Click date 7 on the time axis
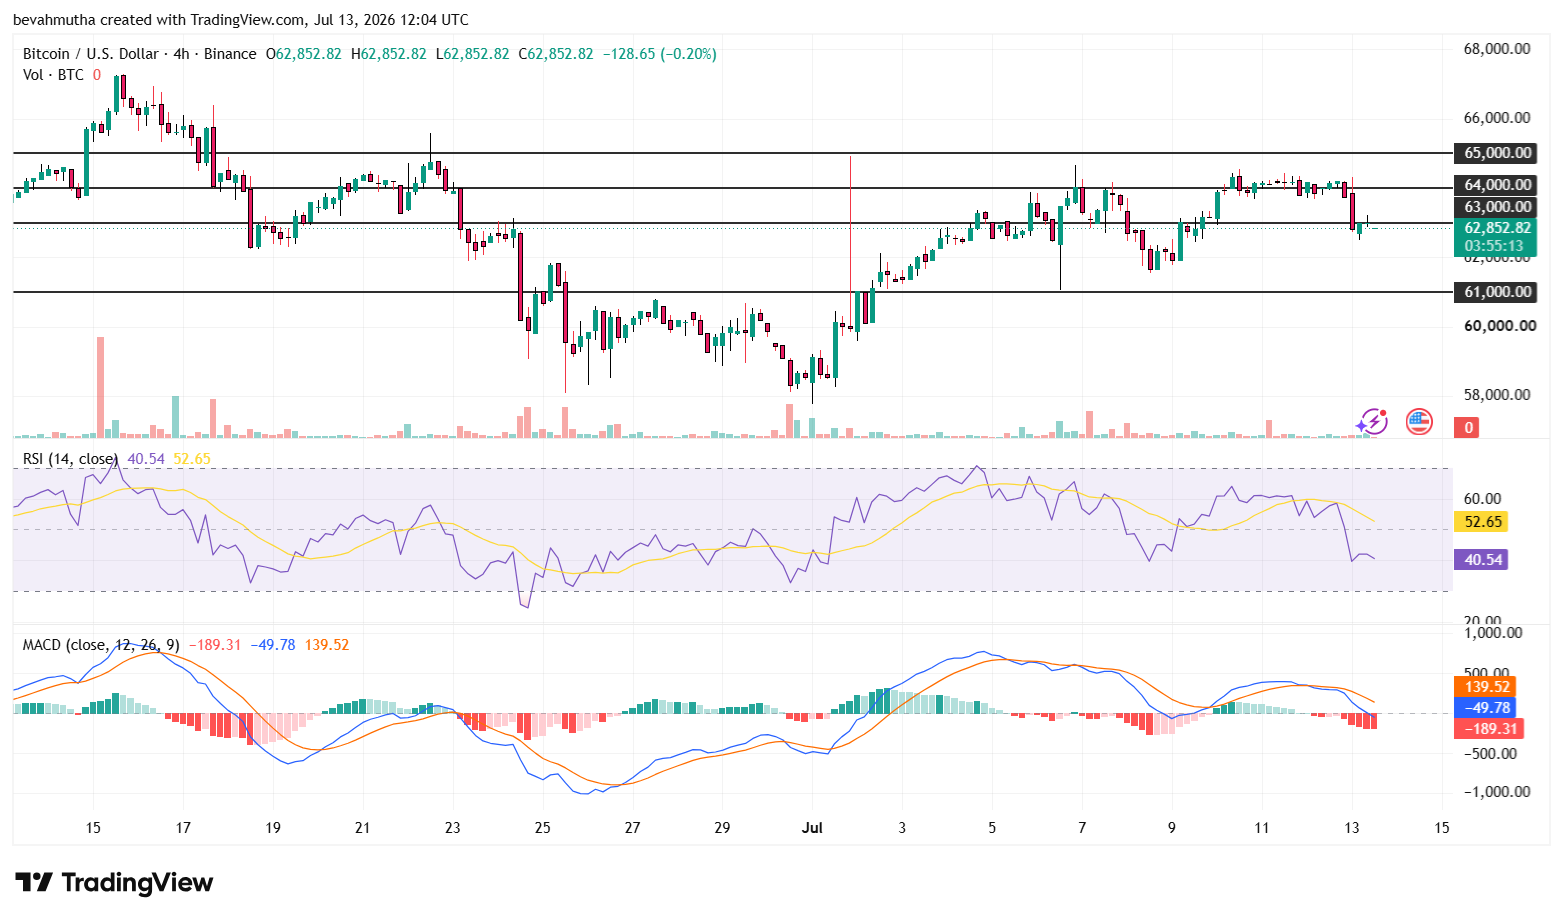Viewport: 1563px width, 920px height. (1082, 828)
